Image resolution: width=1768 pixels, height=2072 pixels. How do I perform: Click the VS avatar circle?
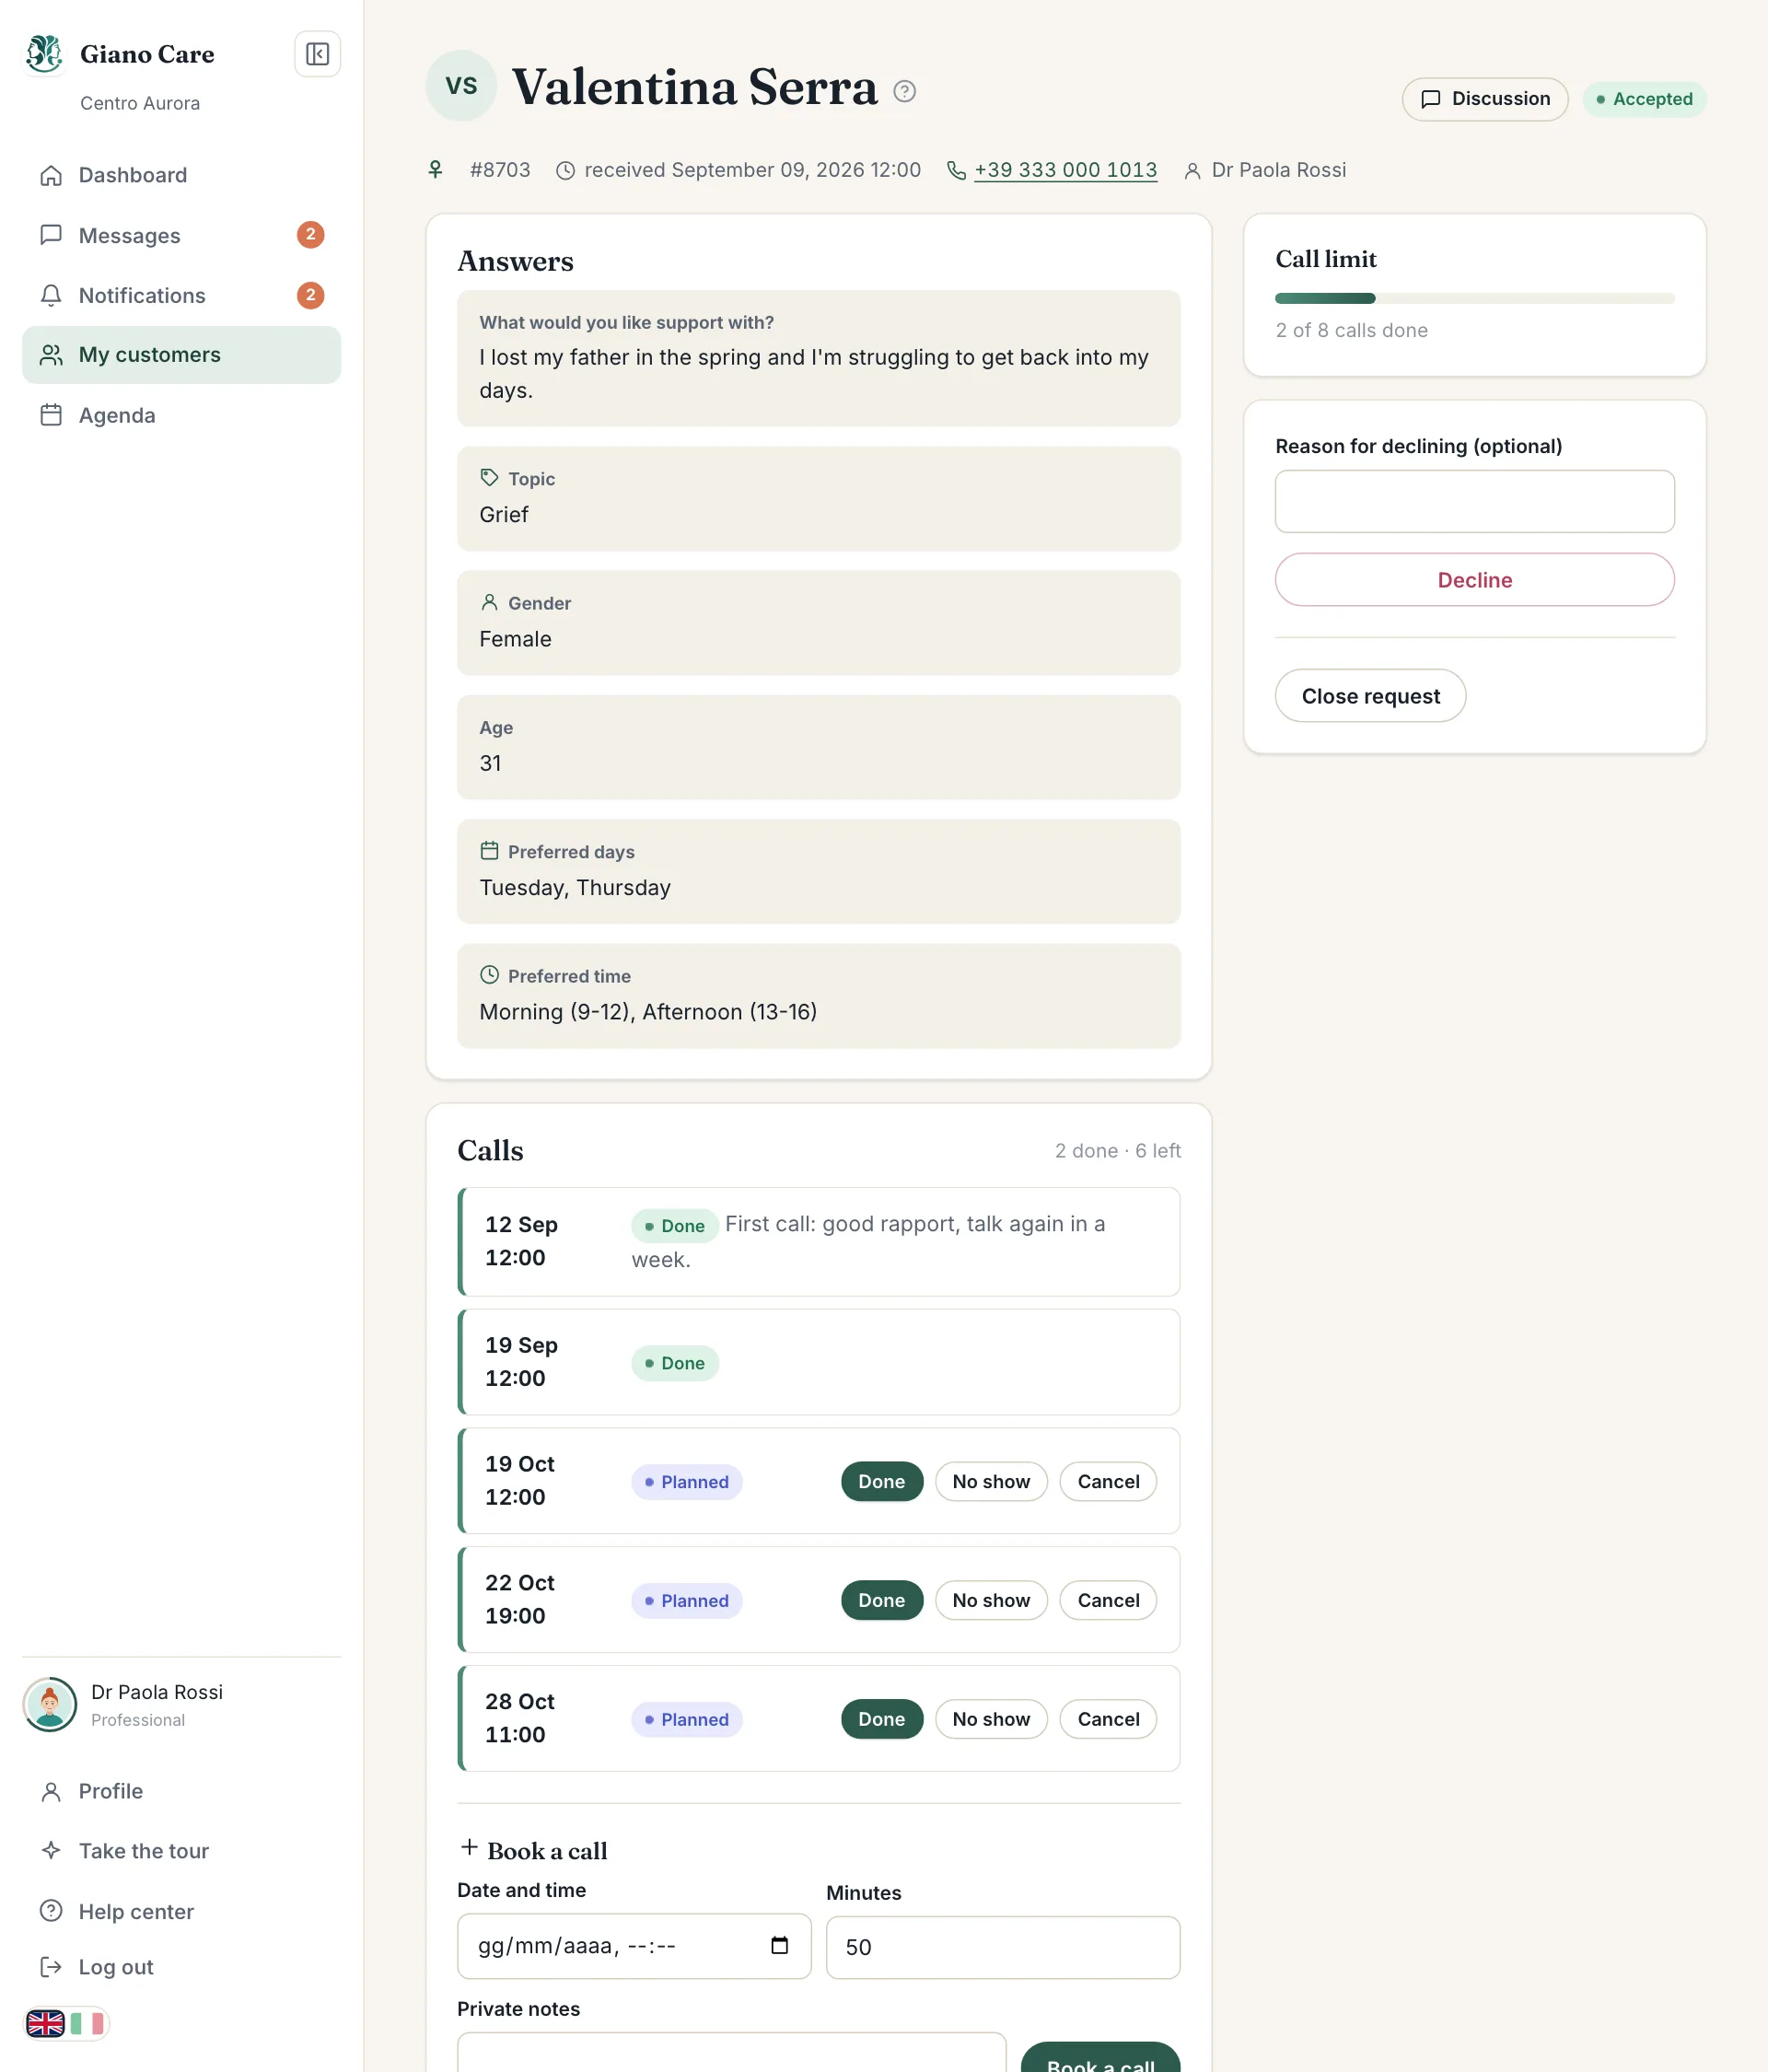pos(461,86)
